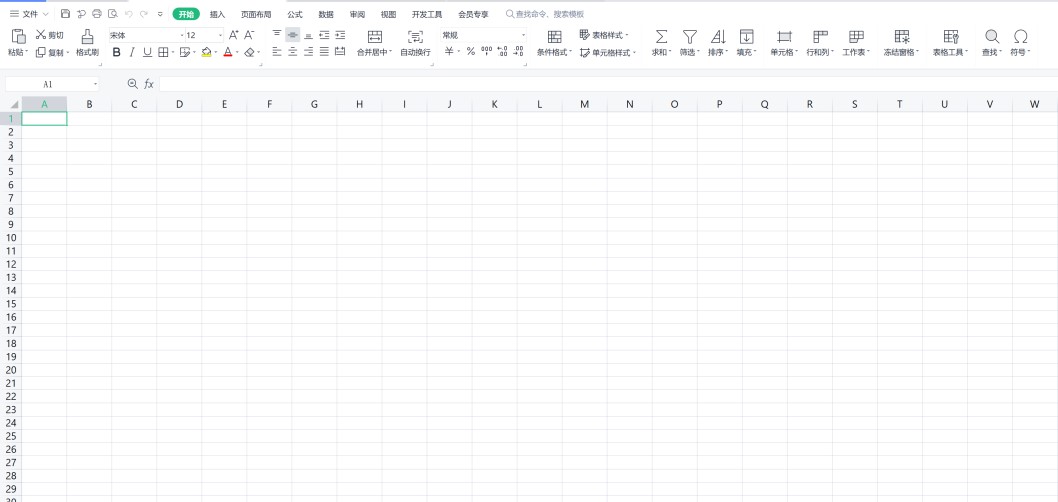The image size is (1058, 502).
Task: Click the Rows and Columns (行和列) button
Action: tap(820, 43)
